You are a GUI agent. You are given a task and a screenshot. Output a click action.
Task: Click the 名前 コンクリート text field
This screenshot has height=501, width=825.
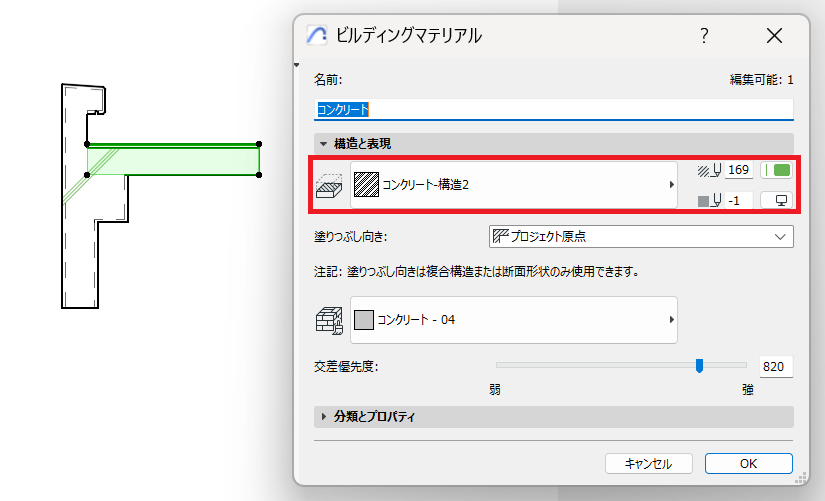coord(554,109)
